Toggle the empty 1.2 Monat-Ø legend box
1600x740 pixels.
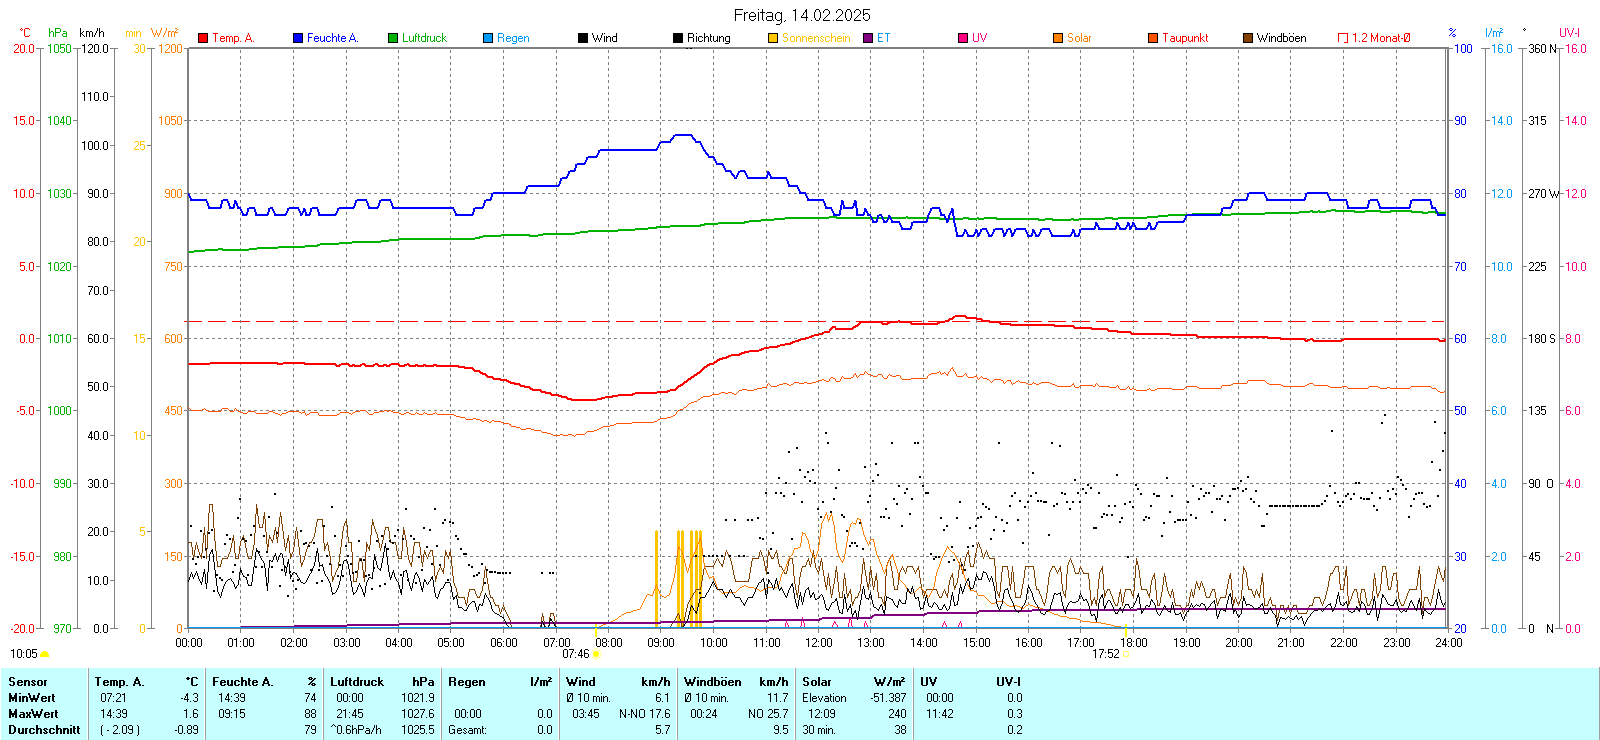[1343, 38]
